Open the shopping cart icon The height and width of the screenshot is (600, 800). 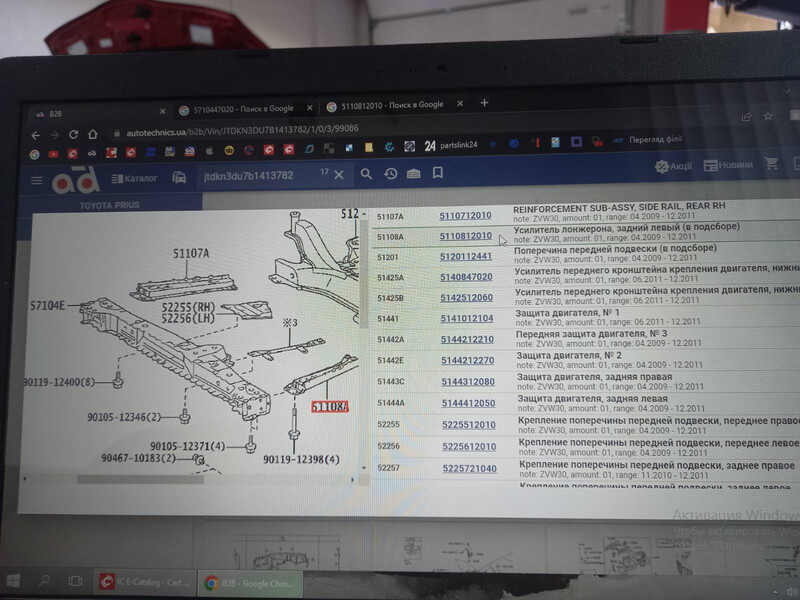(772, 164)
